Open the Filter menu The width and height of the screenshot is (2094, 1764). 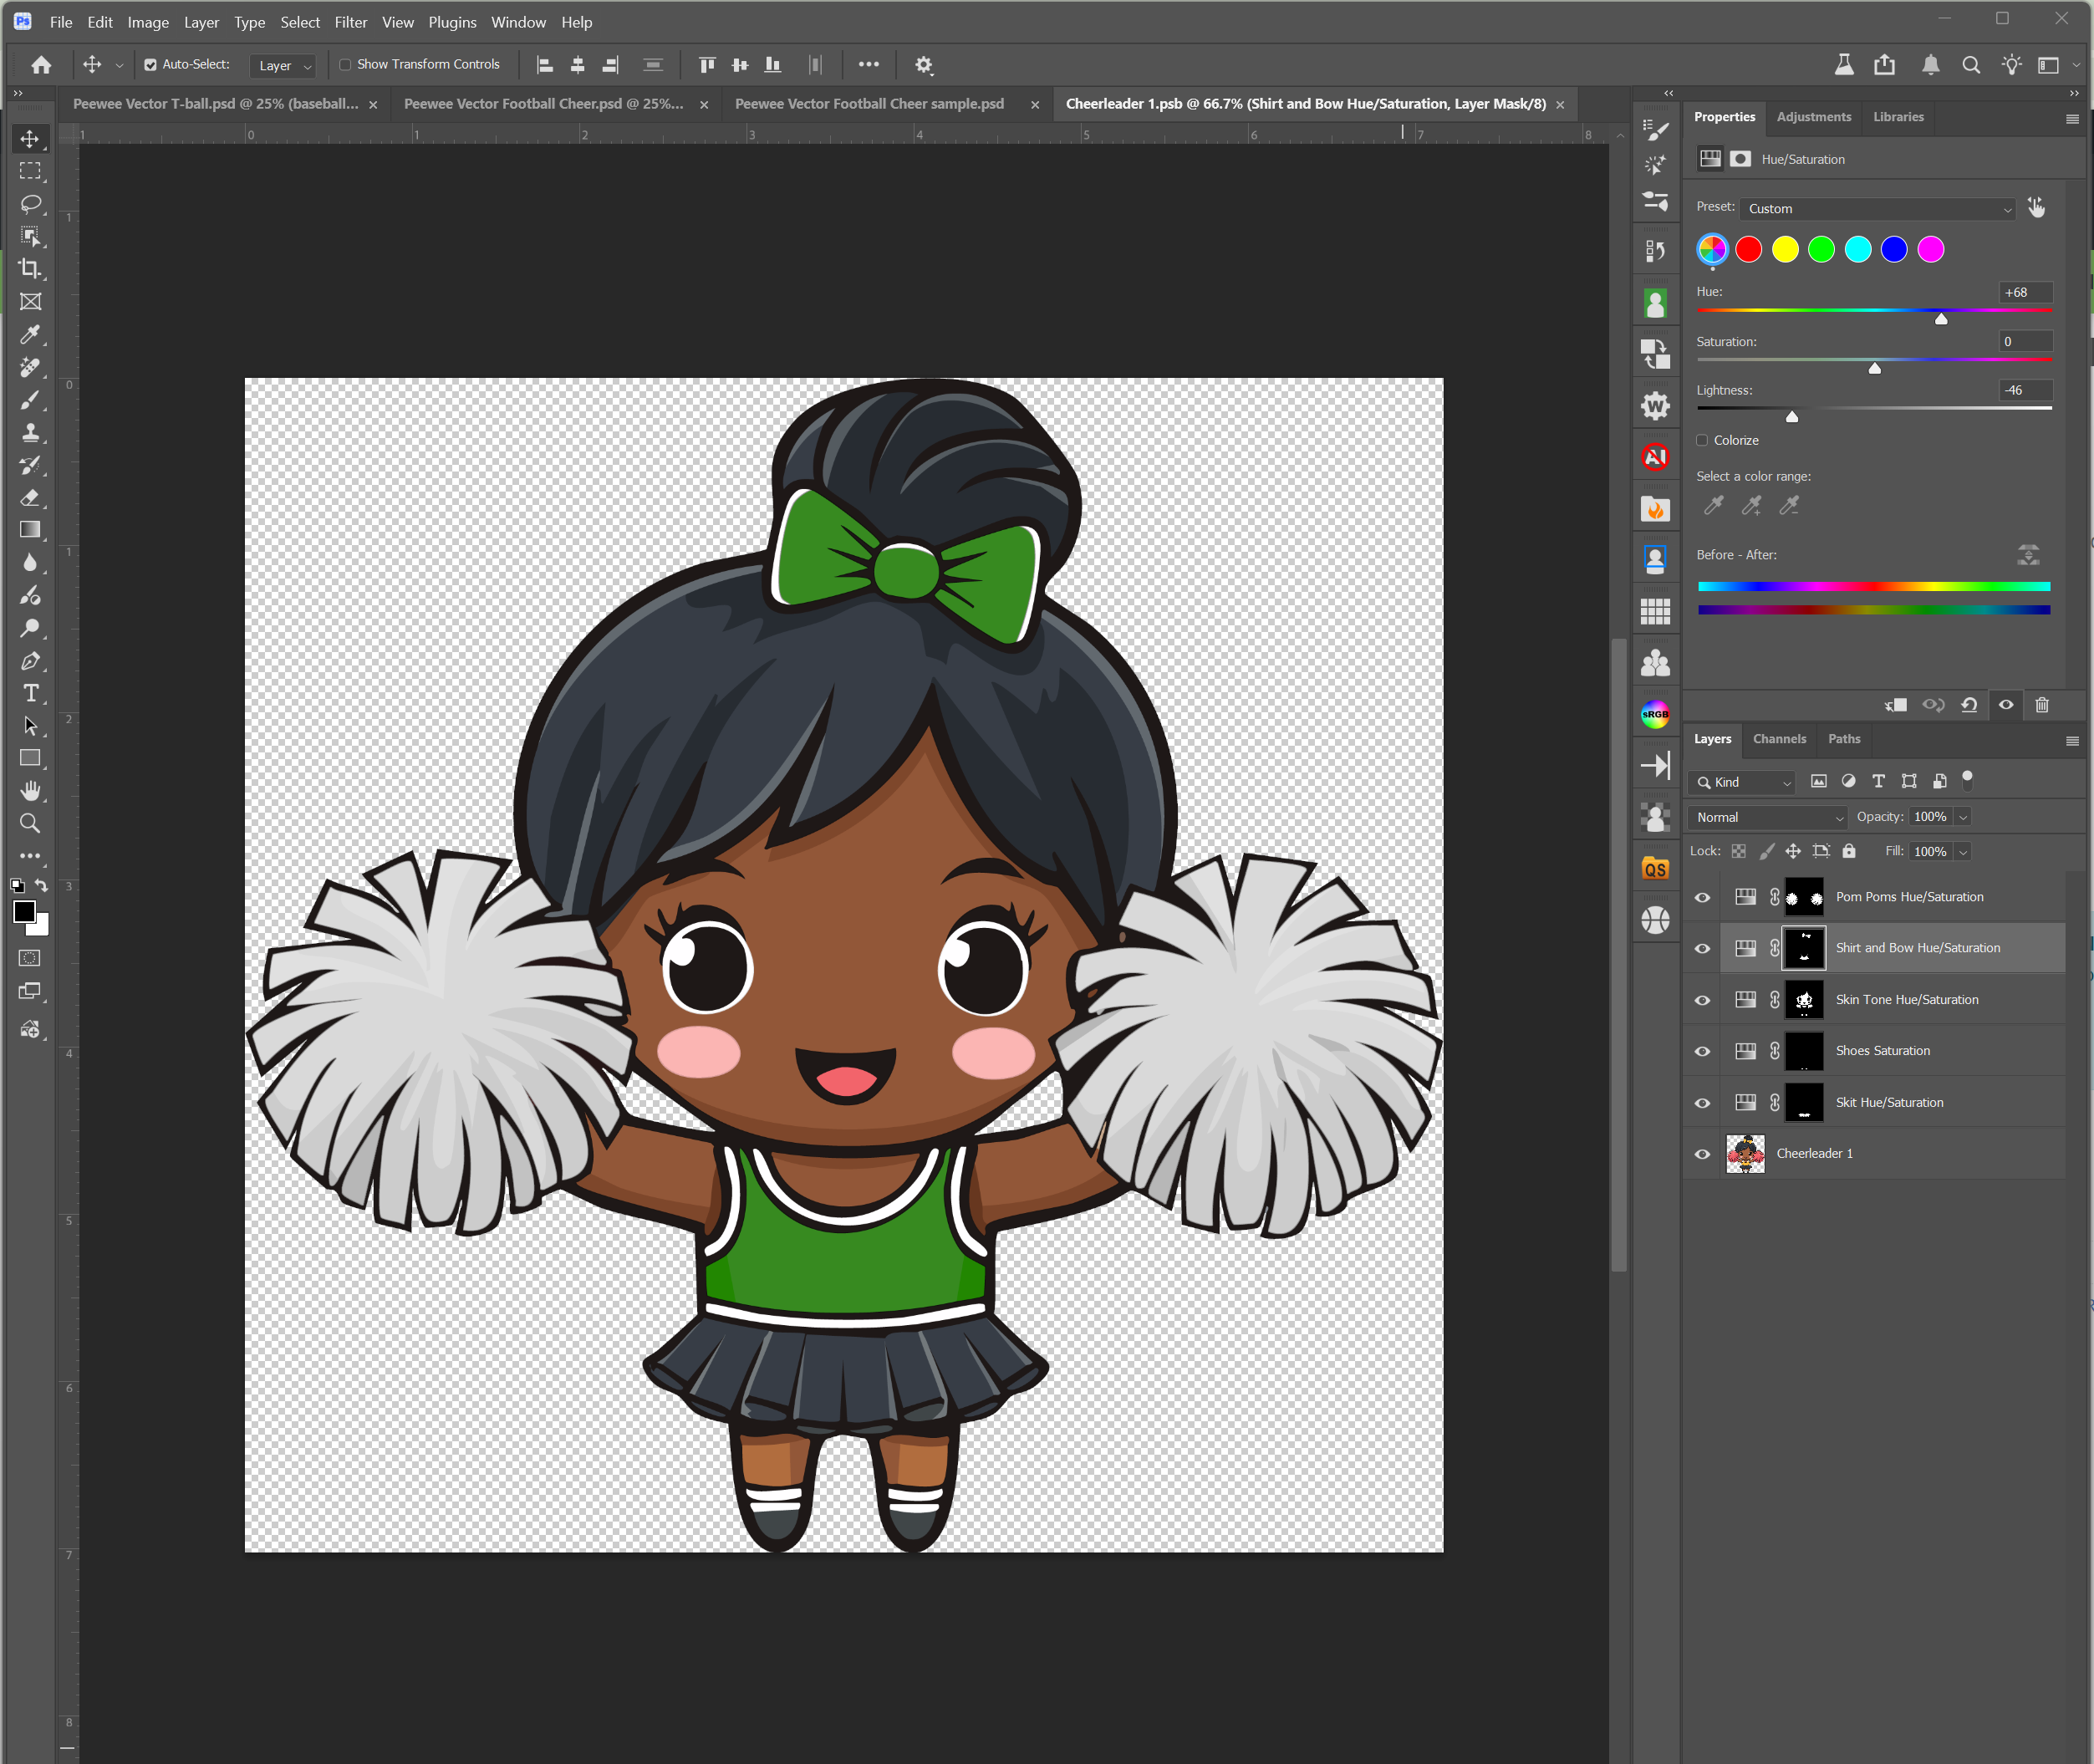(x=350, y=22)
